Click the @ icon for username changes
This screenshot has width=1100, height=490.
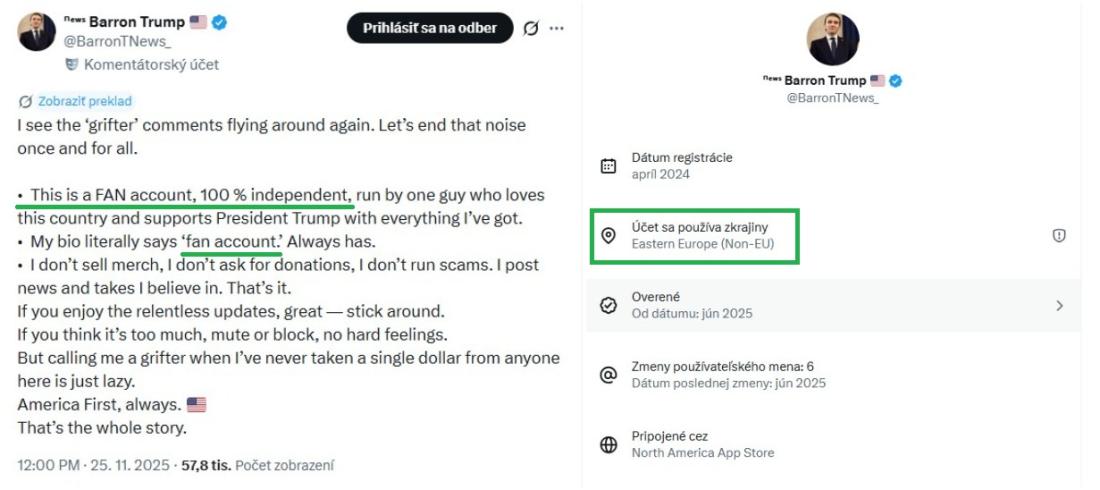[x=608, y=375]
